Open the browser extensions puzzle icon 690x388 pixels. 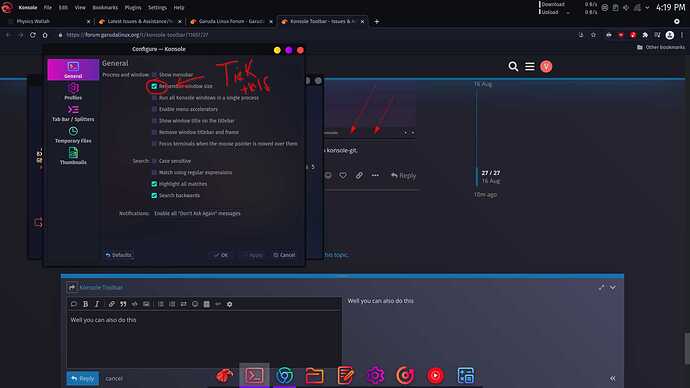(x=645, y=35)
